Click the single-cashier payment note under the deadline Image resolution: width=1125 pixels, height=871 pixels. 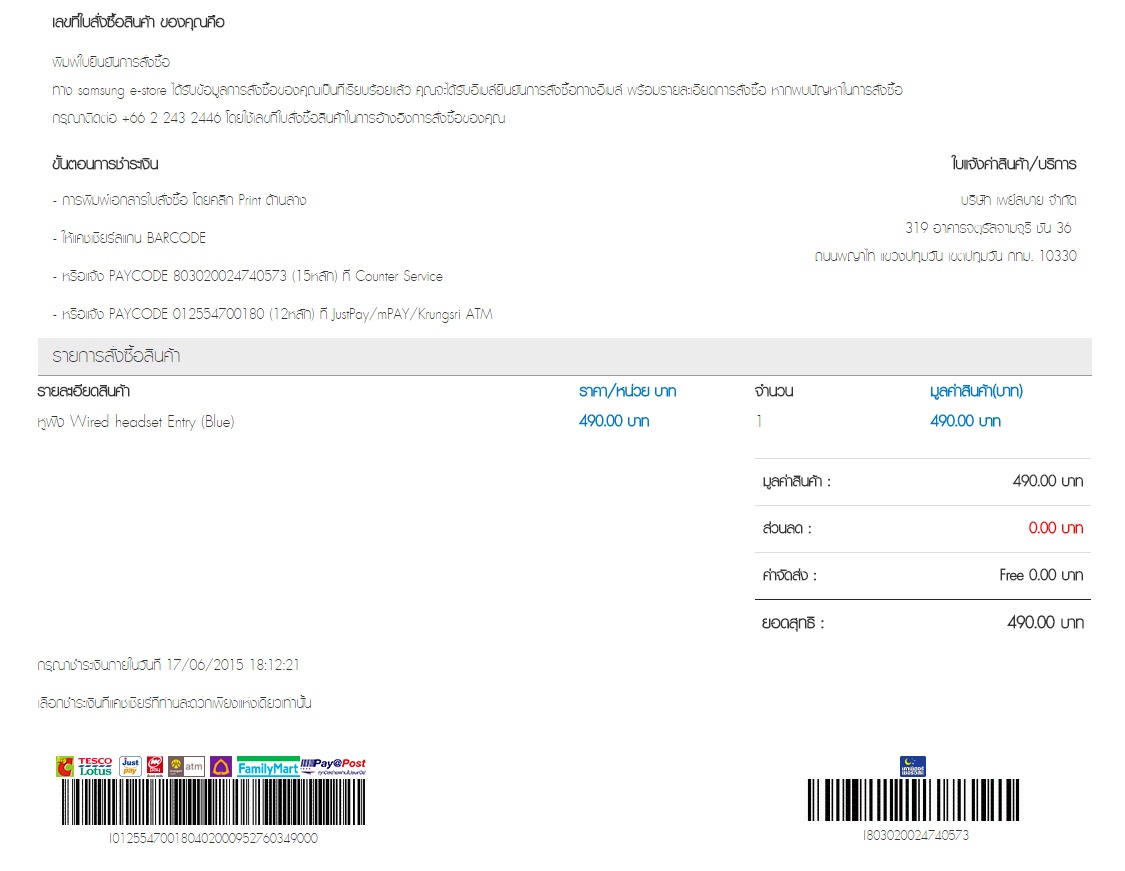point(174,703)
